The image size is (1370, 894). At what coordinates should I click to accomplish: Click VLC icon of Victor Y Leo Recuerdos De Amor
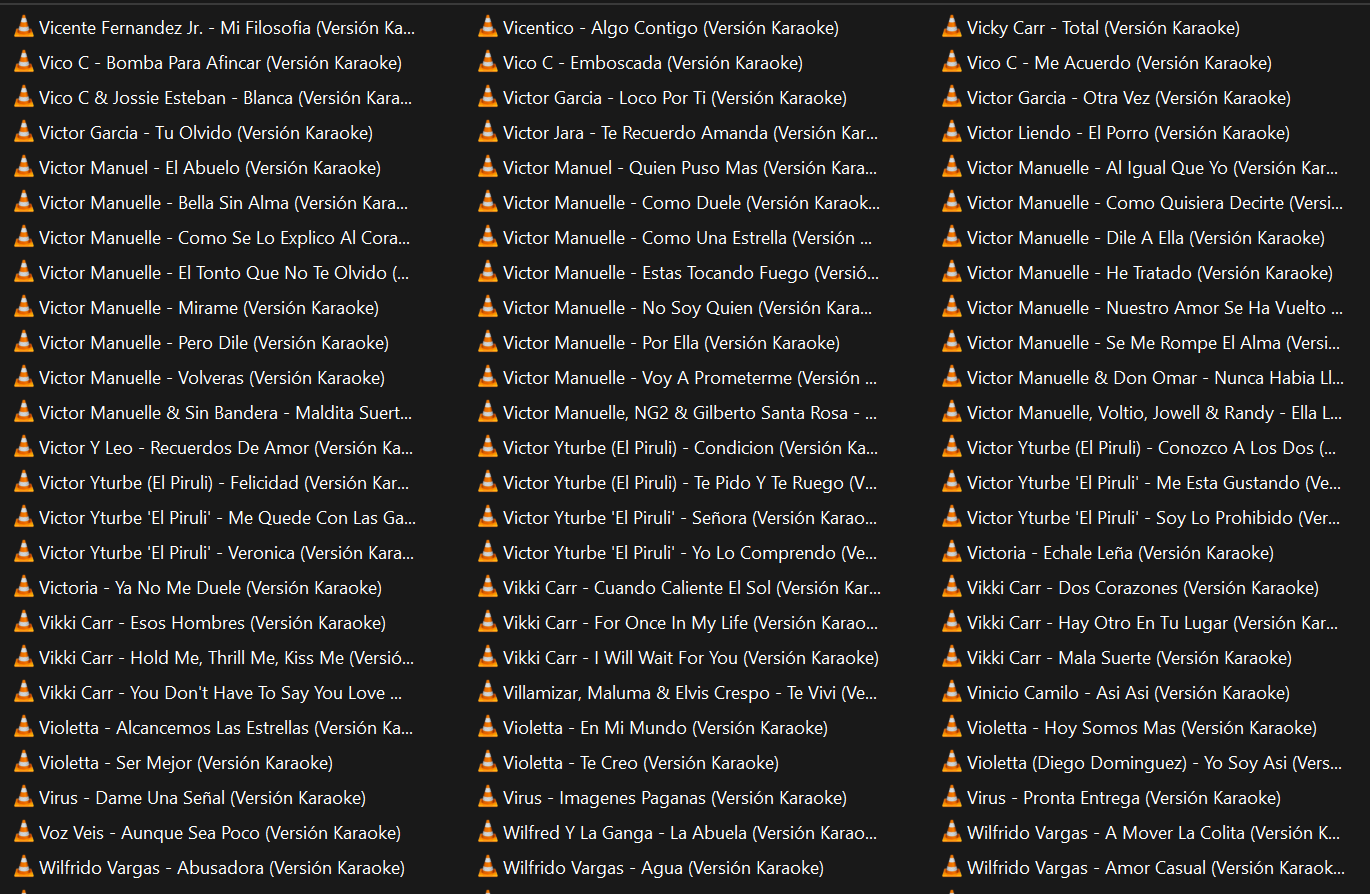pos(24,447)
